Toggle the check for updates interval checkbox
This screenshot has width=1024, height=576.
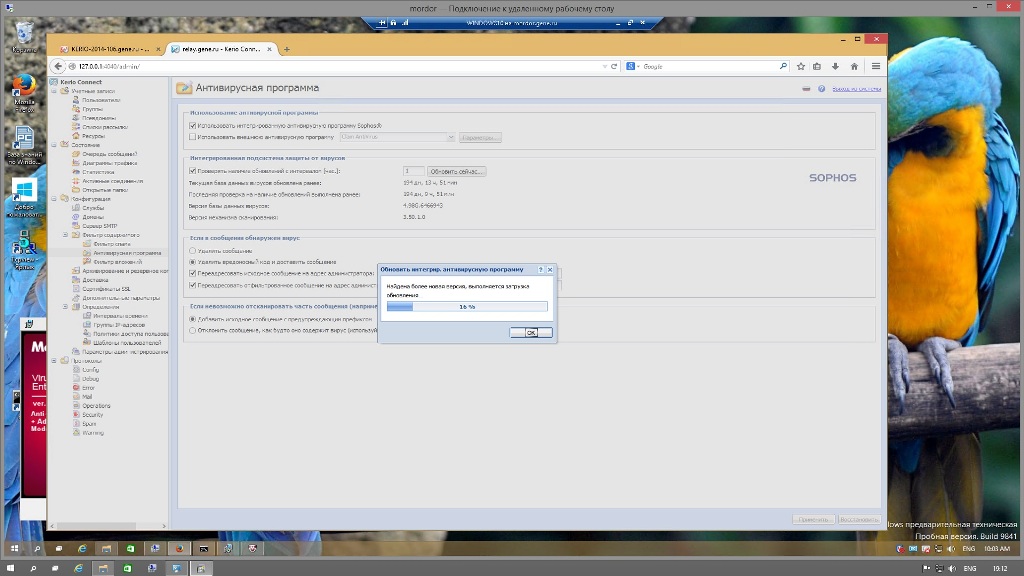[192, 171]
